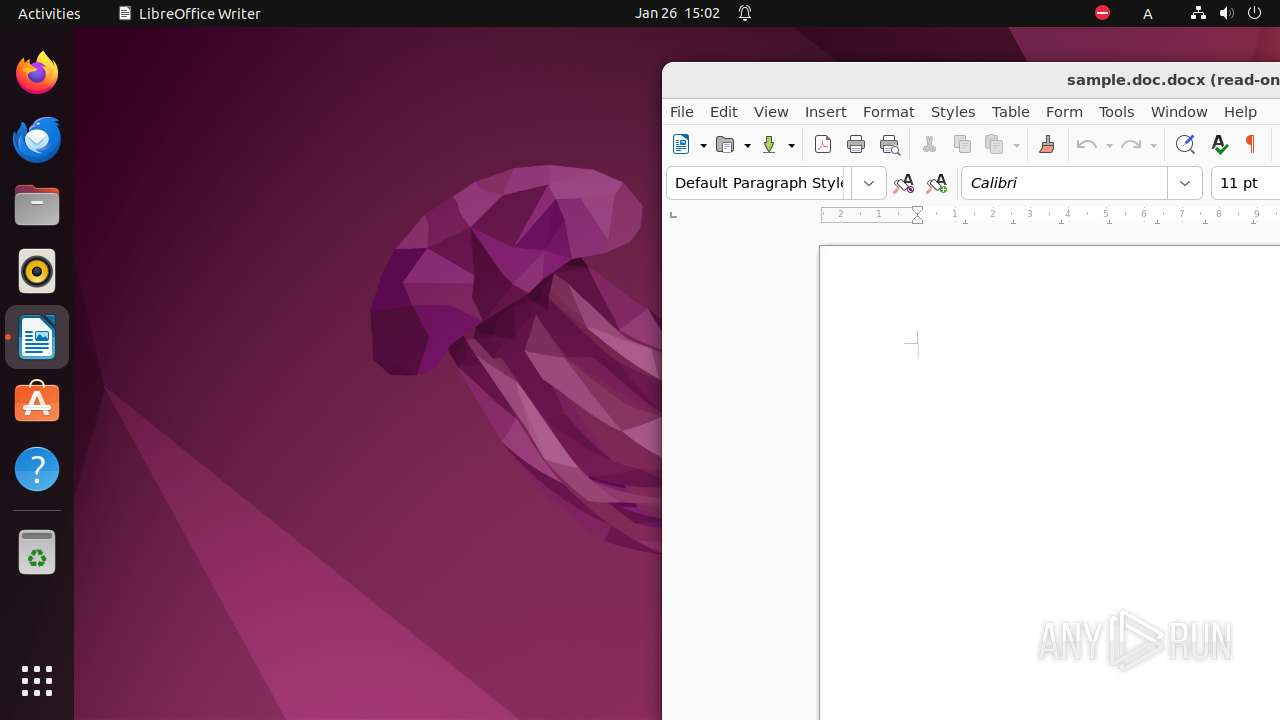Open the Form menu

[x=1065, y=112]
